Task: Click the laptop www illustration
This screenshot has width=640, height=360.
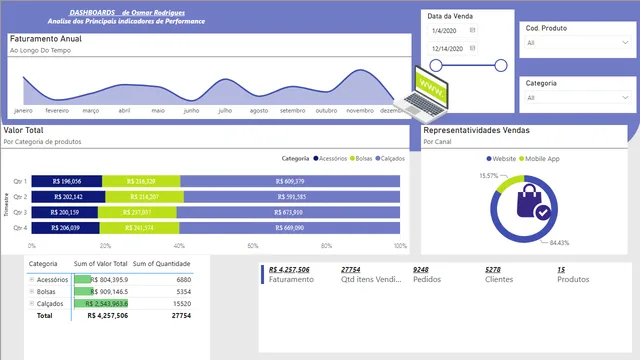Action: pyautogui.click(x=422, y=95)
